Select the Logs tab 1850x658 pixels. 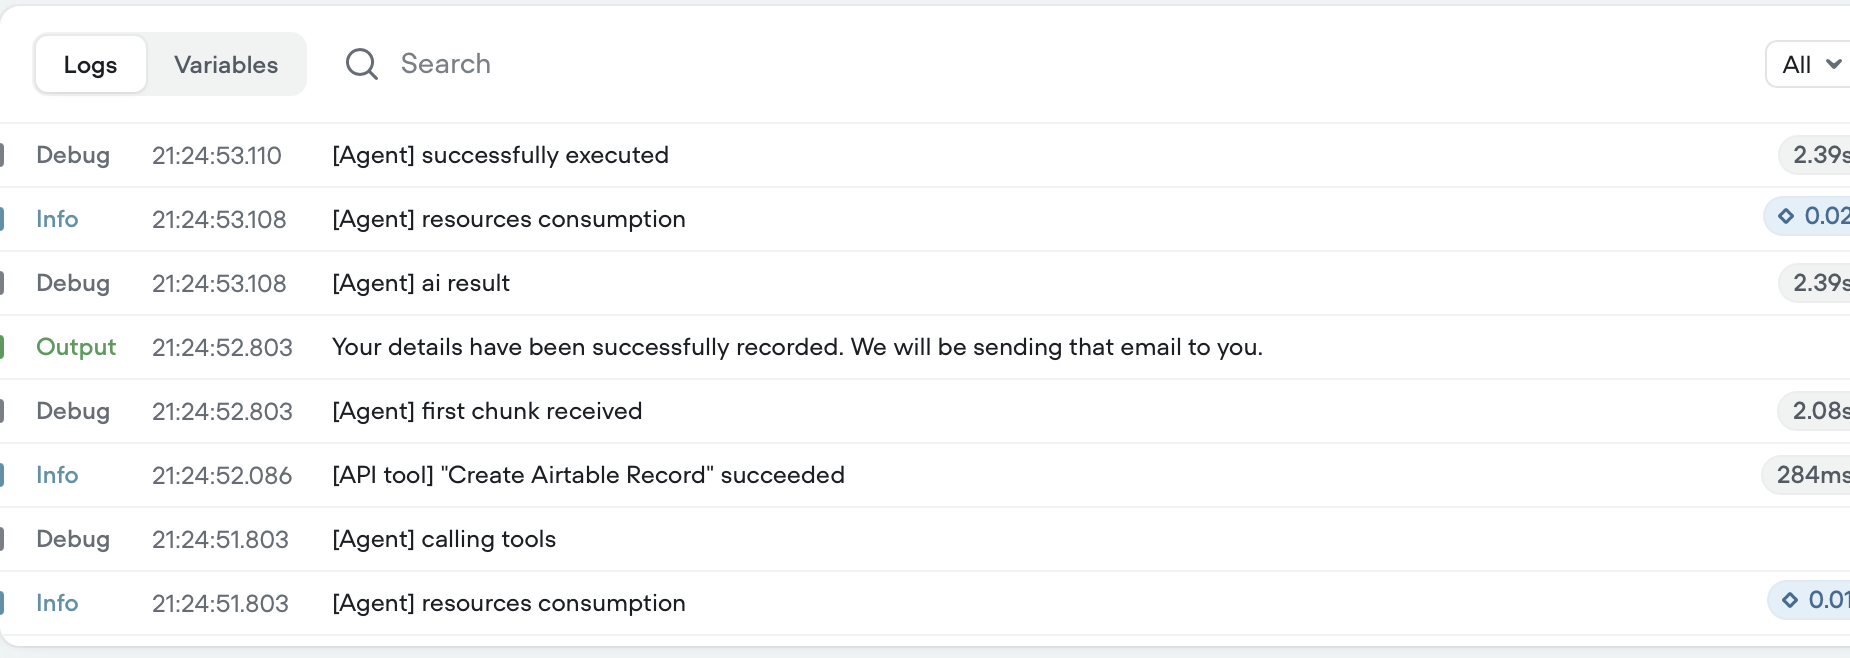pyautogui.click(x=90, y=65)
